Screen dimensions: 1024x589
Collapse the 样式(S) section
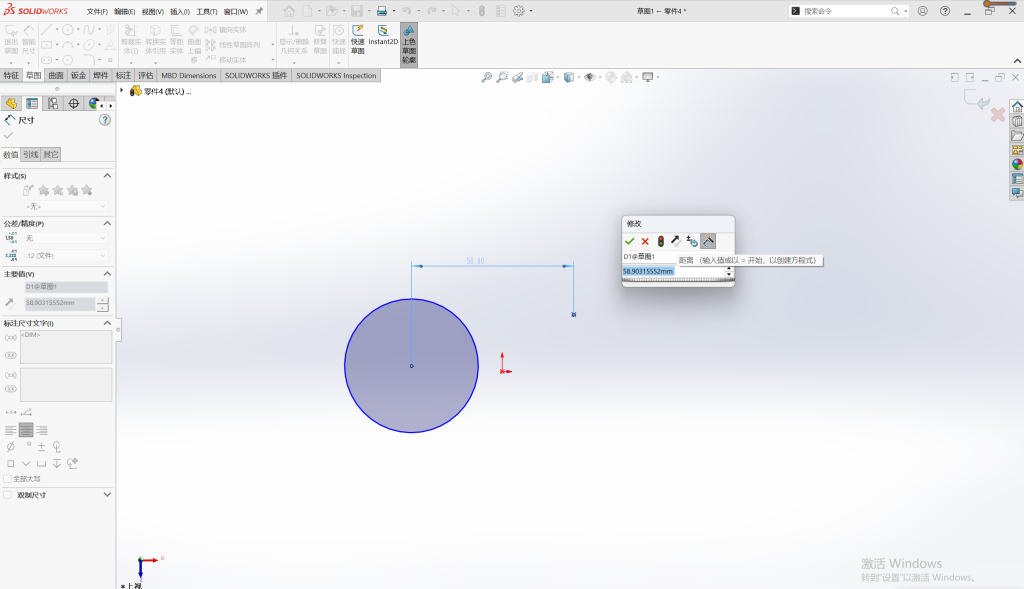click(107, 176)
